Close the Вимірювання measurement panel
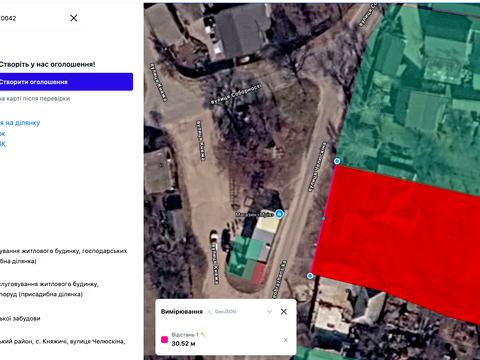The image size is (480, 360). 284,312
